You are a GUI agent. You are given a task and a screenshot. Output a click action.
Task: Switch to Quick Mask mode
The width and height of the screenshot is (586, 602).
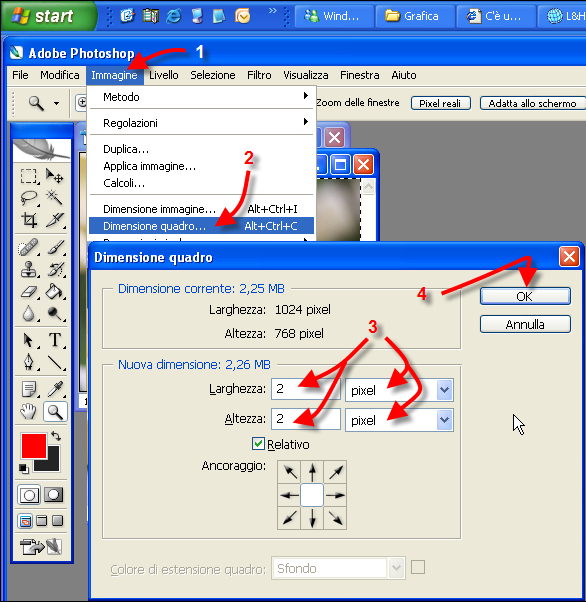[x=54, y=495]
